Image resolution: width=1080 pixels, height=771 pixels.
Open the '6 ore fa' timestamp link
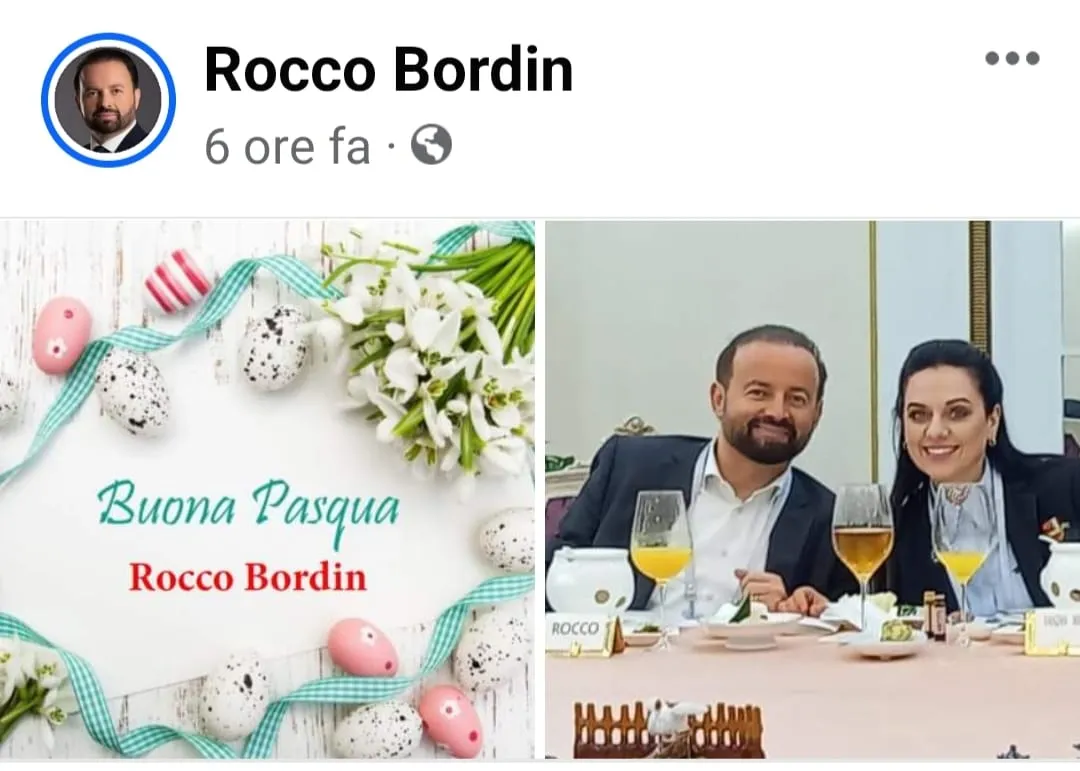(x=287, y=146)
